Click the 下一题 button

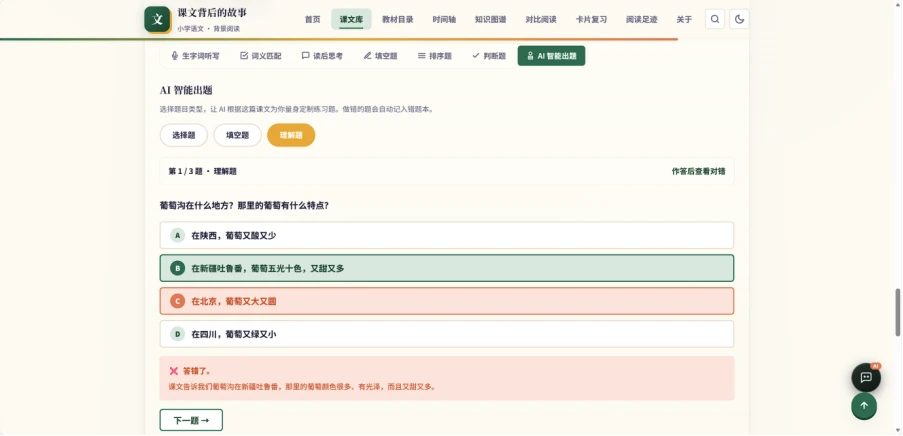[191, 420]
